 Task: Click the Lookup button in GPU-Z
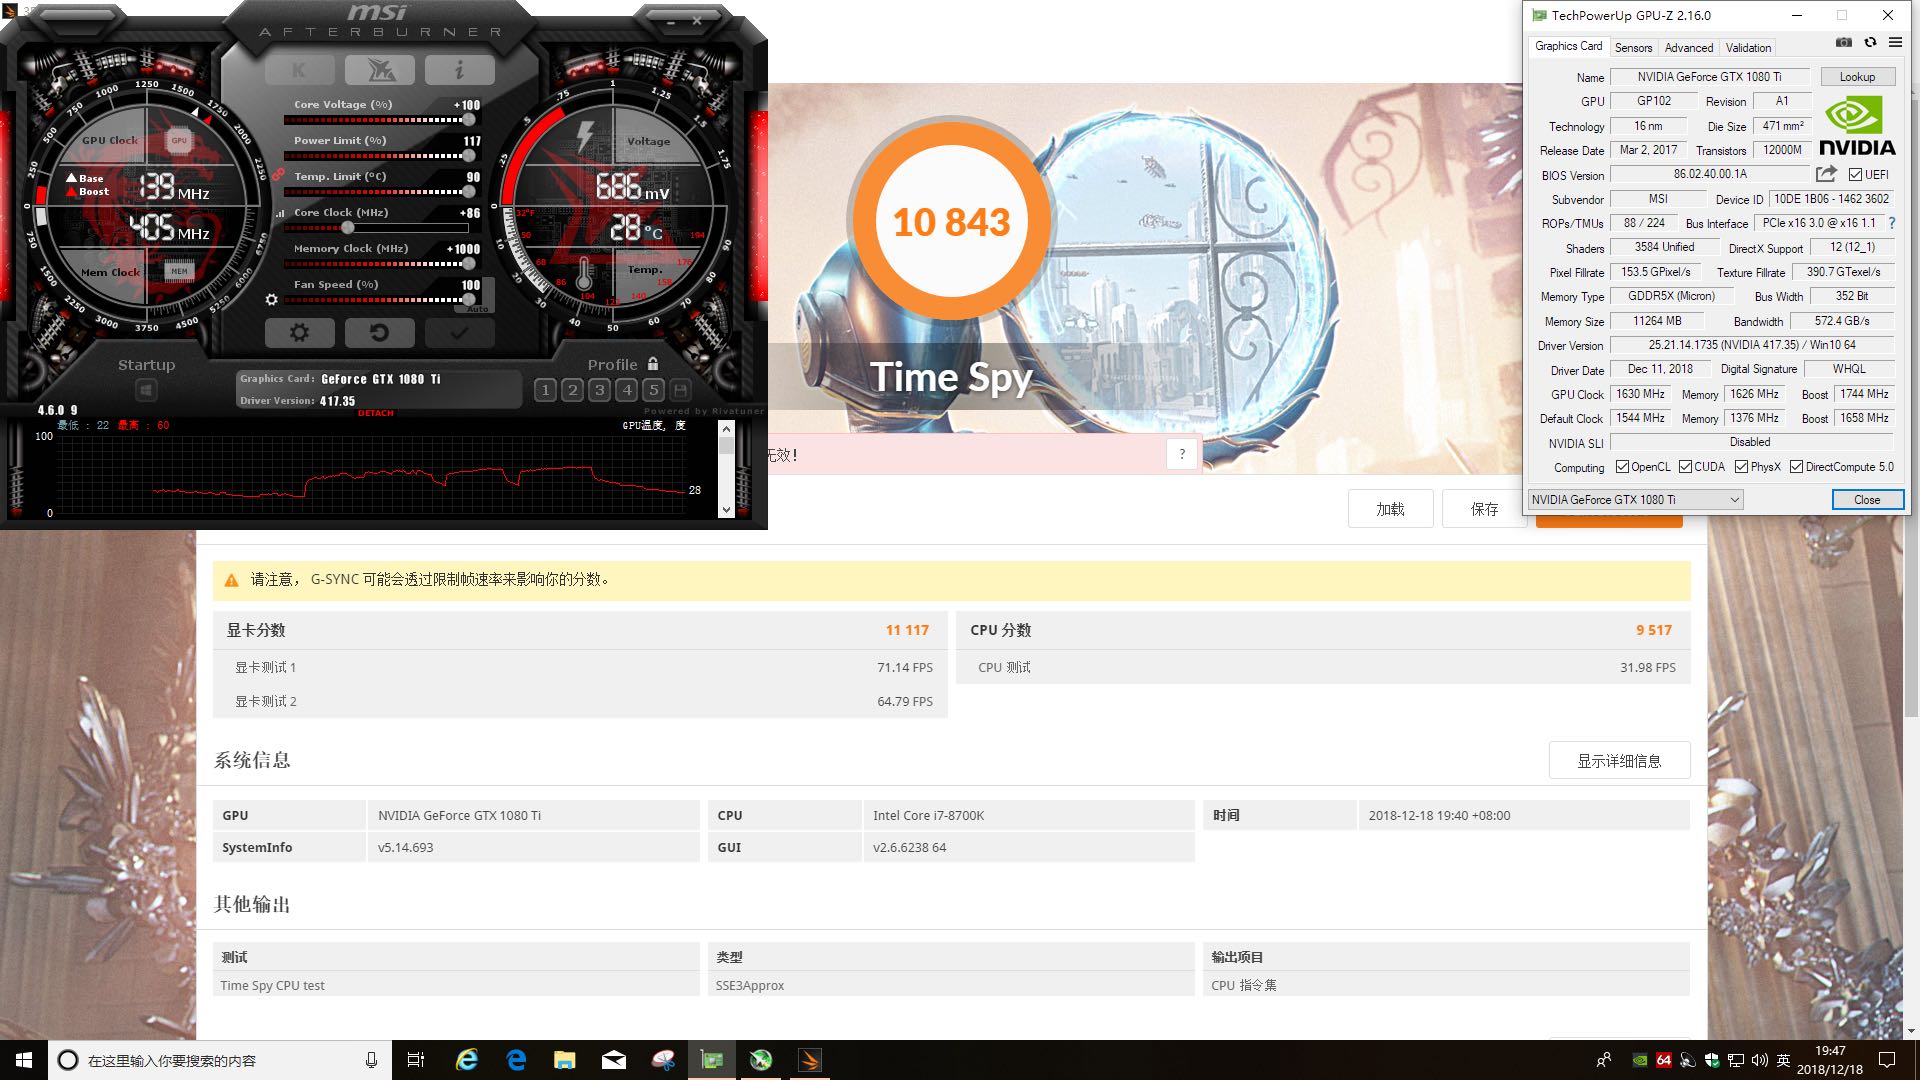point(1857,77)
